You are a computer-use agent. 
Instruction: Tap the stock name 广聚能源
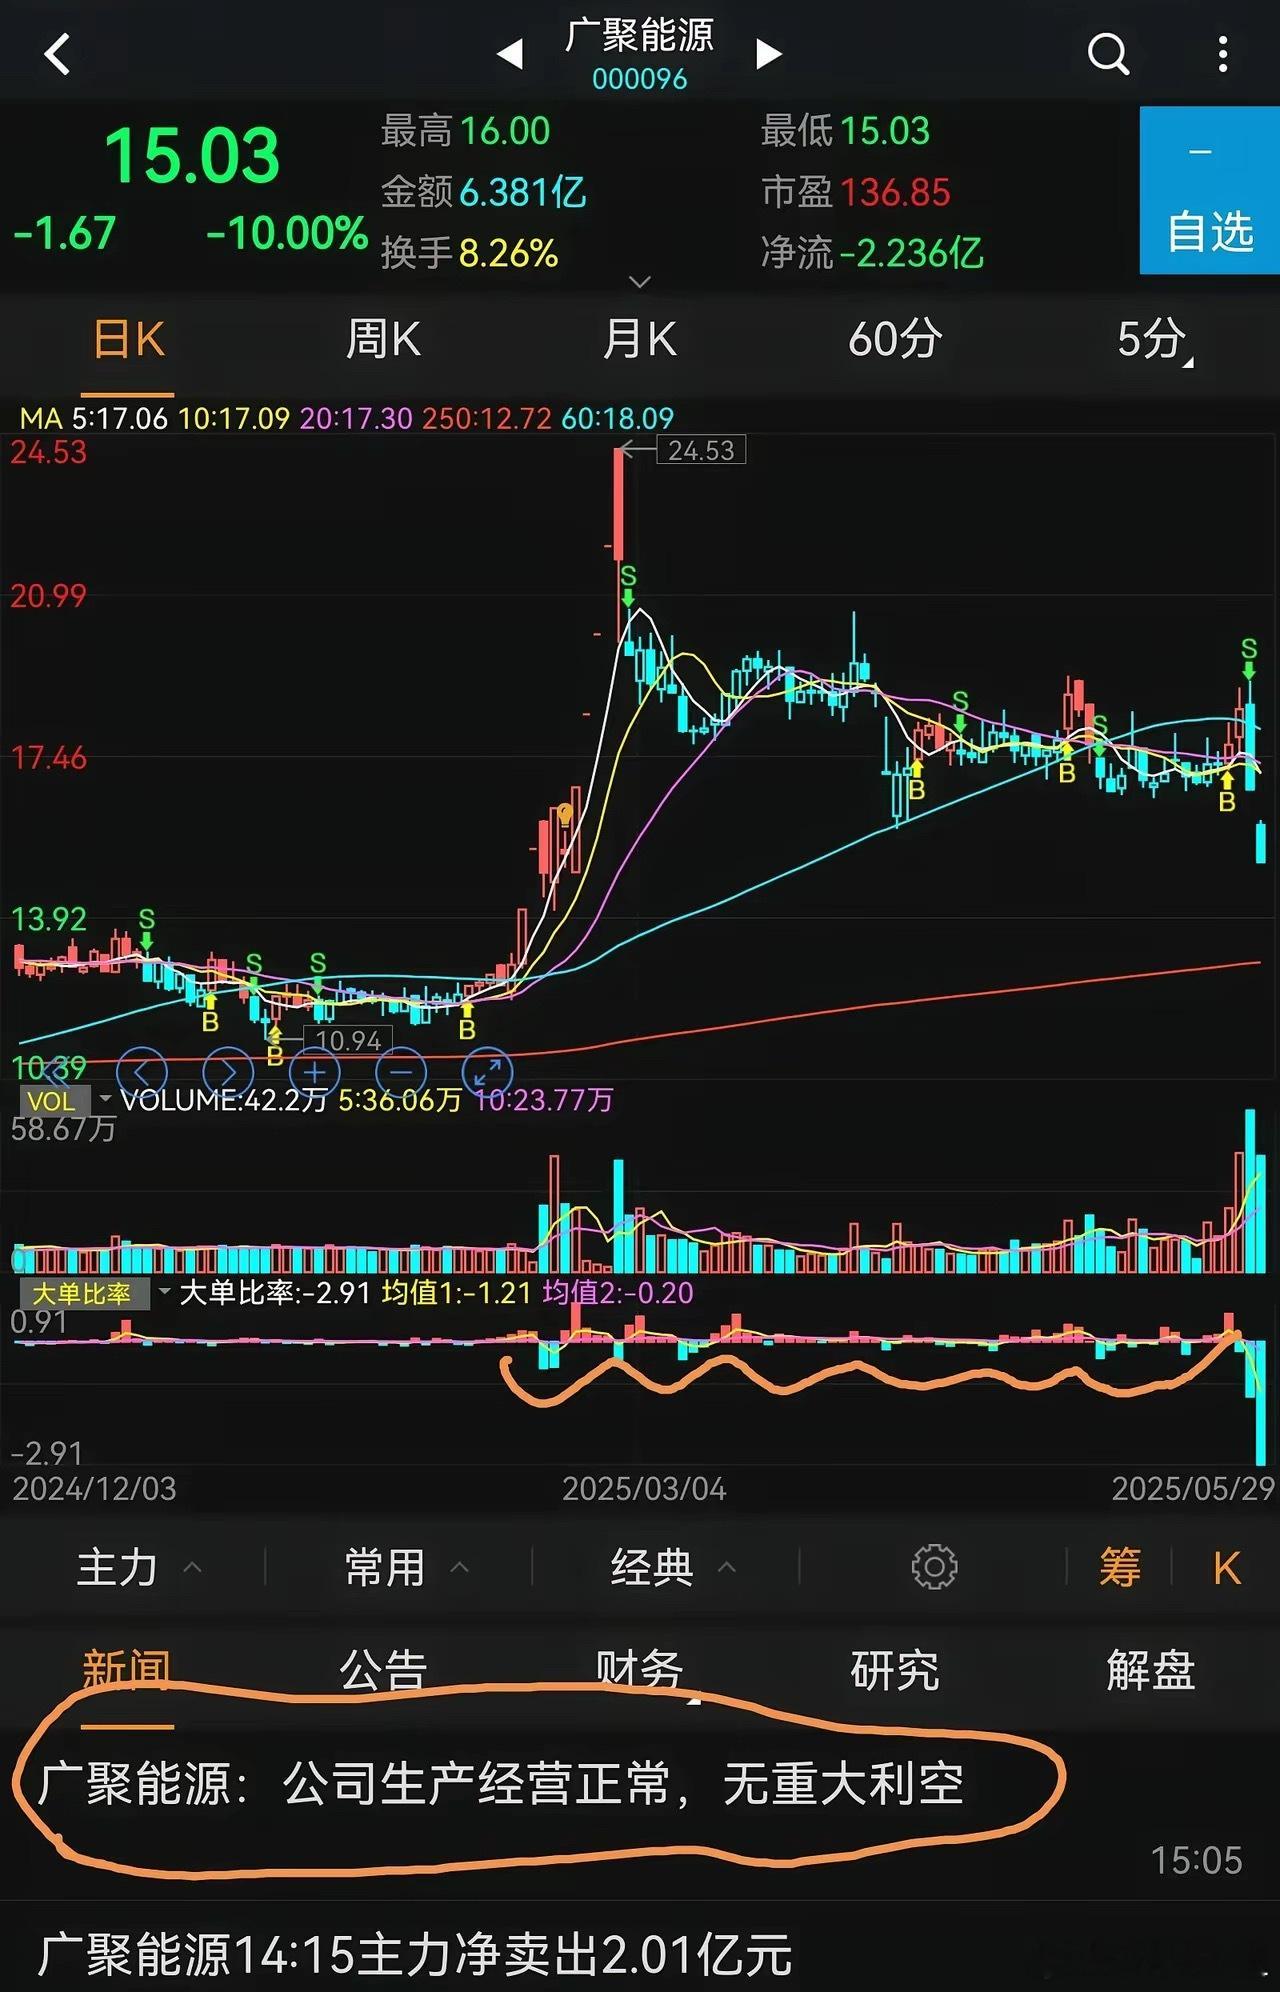coord(640,35)
